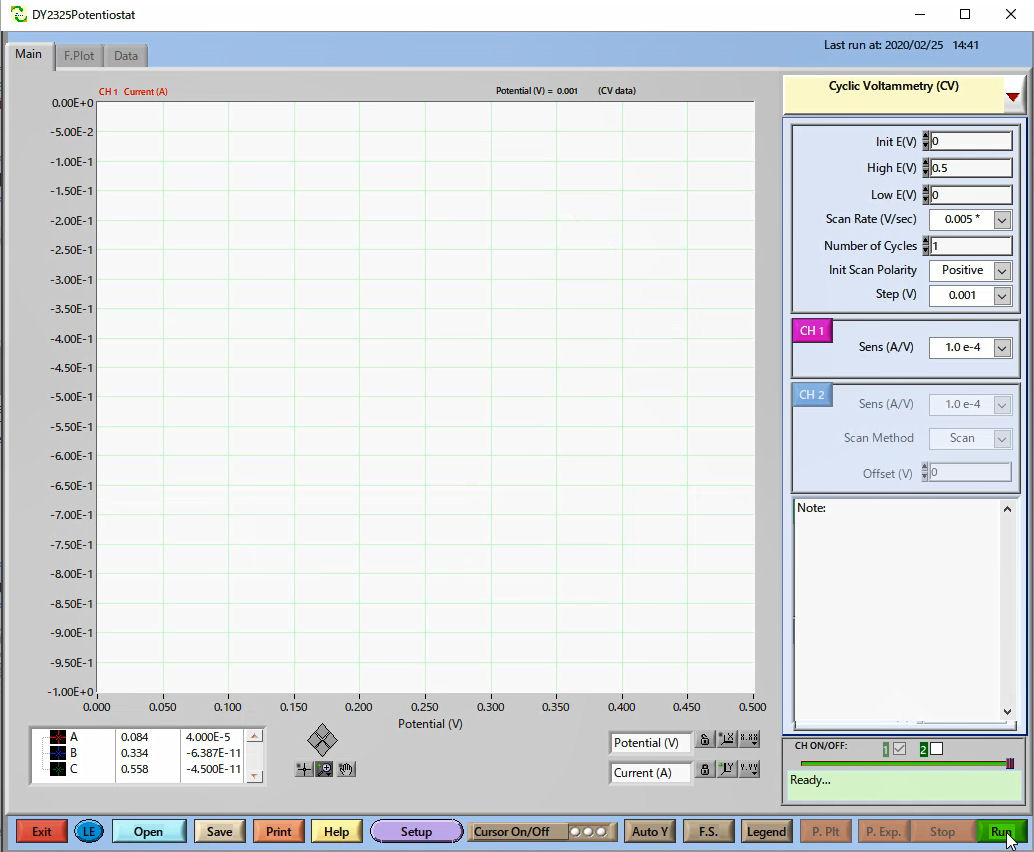Select the pan hand tool

(345, 769)
